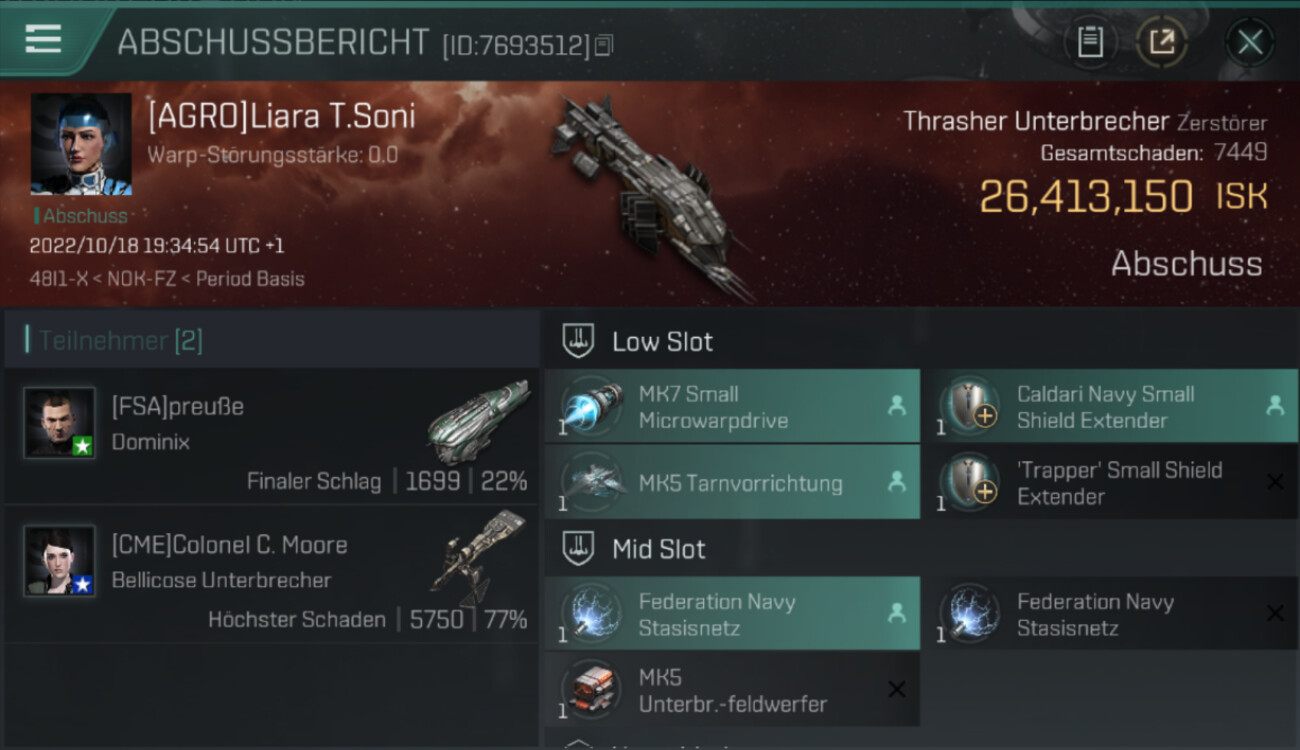The height and width of the screenshot is (750, 1300).
Task: Open the hamburger menu
Action: pyautogui.click(x=43, y=39)
